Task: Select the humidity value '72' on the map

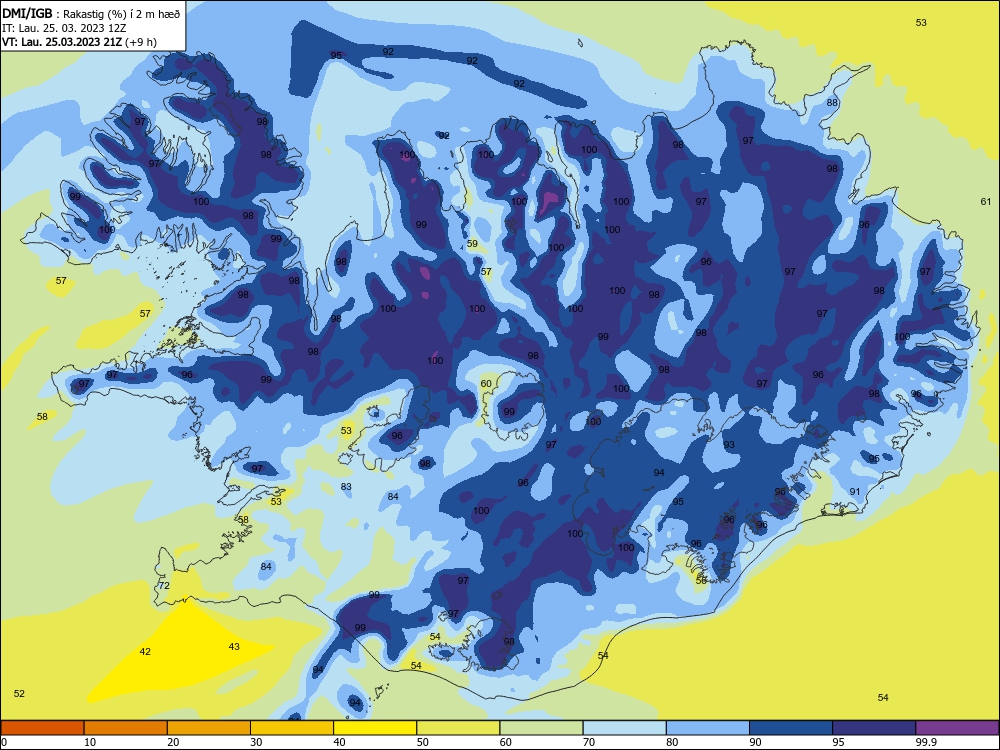Action: pos(164,585)
